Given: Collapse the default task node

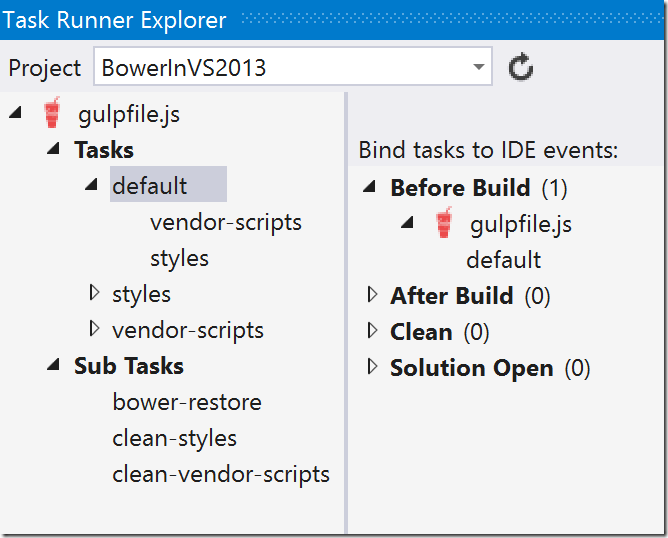Looking at the screenshot, I should pos(92,186).
